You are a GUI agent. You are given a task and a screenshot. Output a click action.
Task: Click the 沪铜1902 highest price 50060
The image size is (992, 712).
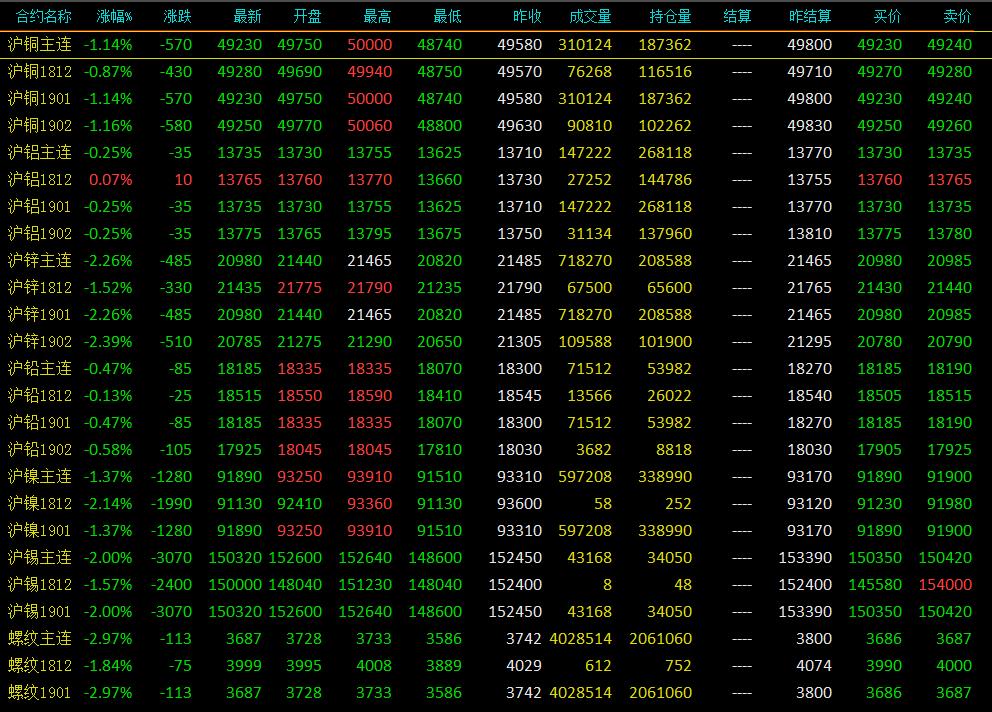pyautogui.click(x=369, y=126)
